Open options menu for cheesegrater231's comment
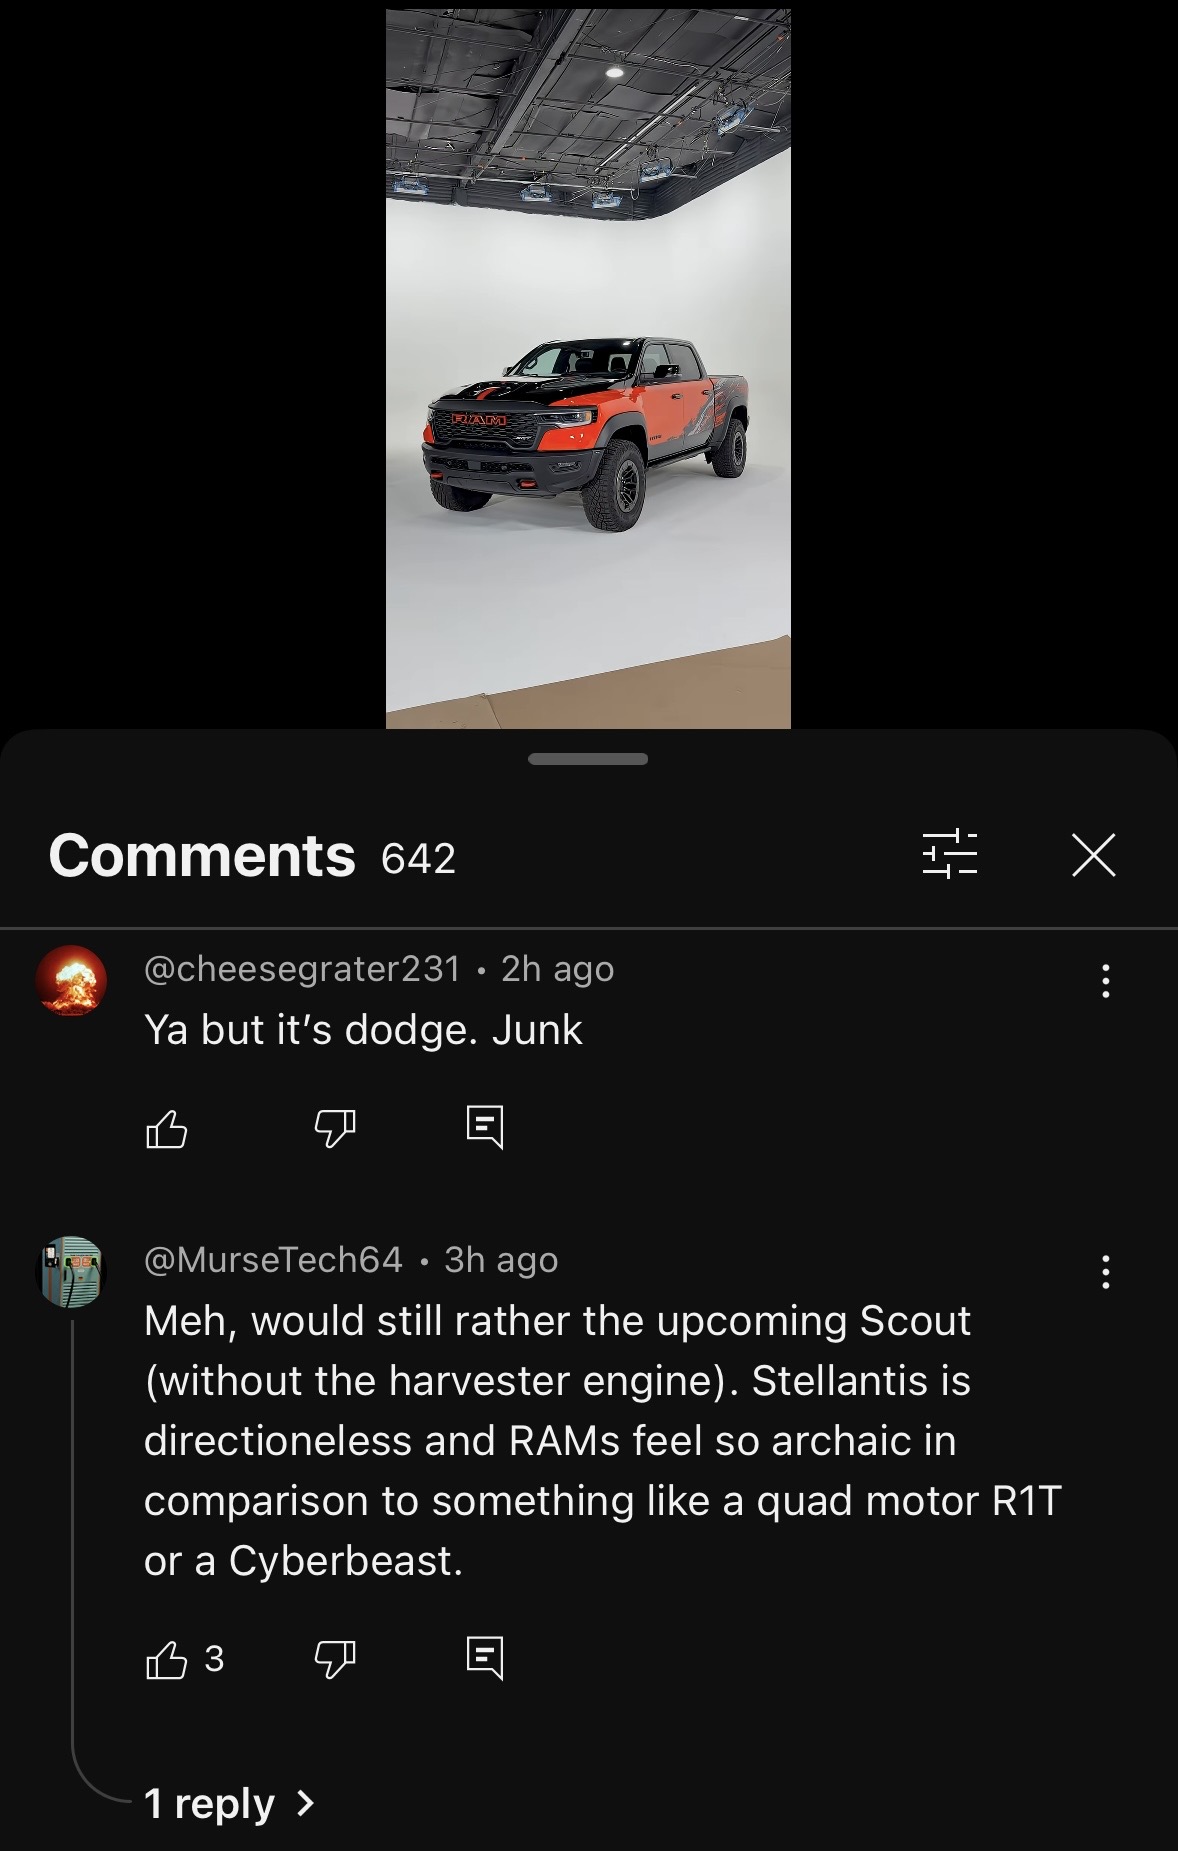The image size is (1178, 1851). pyautogui.click(x=1105, y=981)
